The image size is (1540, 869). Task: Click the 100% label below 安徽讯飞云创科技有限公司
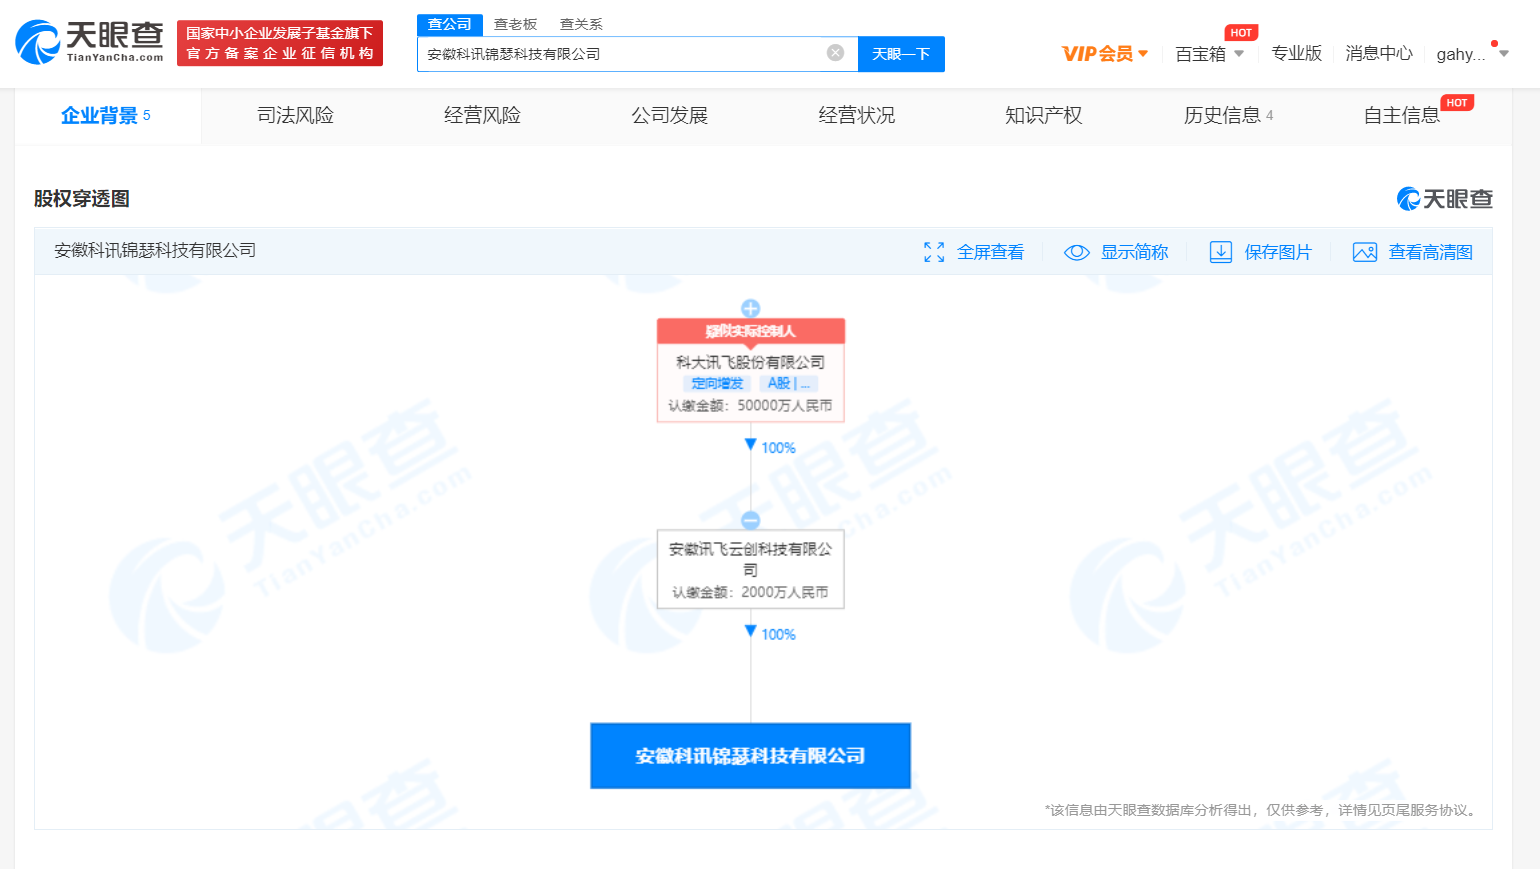[x=778, y=635]
